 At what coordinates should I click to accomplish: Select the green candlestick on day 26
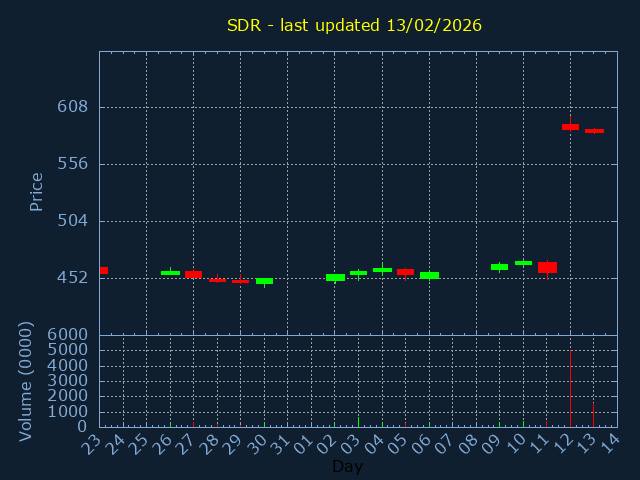[170, 273]
